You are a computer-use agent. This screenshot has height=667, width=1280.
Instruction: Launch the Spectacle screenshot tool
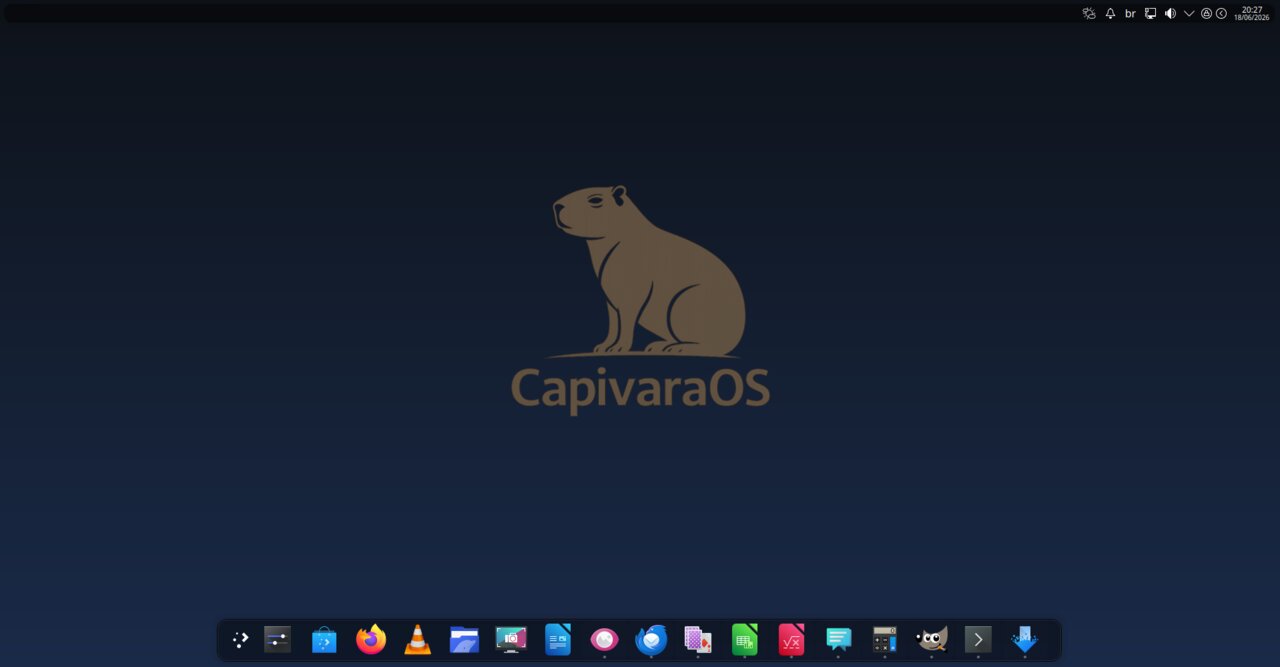pos(511,640)
